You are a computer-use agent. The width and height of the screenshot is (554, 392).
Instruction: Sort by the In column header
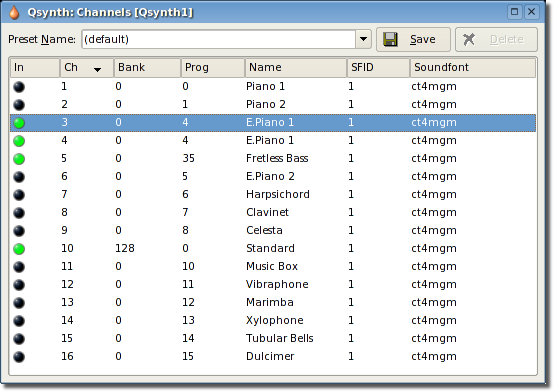coord(35,68)
